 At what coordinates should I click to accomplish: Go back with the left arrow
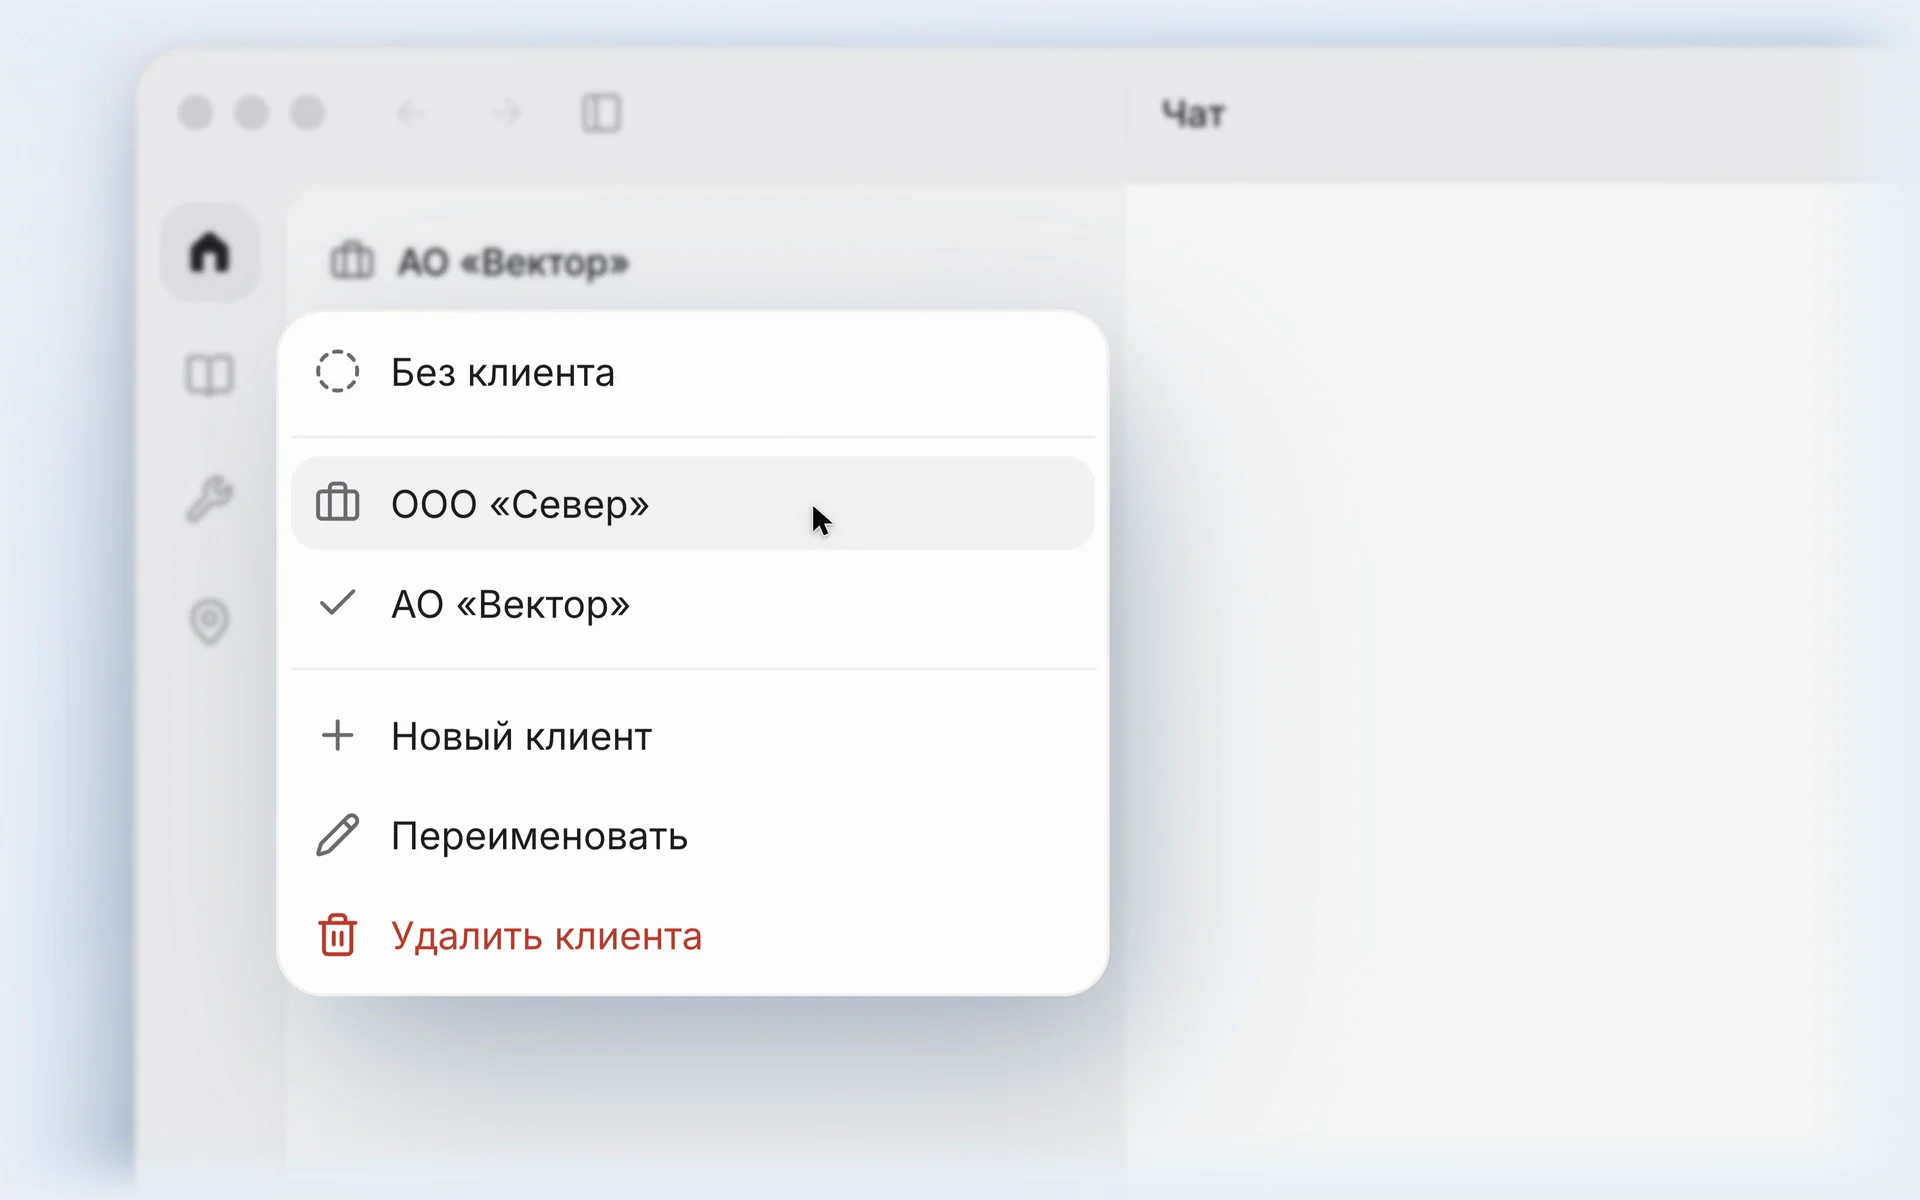(x=411, y=113)
